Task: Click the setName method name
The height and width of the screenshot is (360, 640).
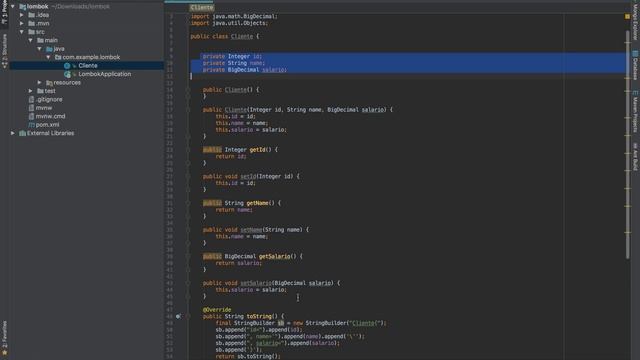Action: coord(251,230)
